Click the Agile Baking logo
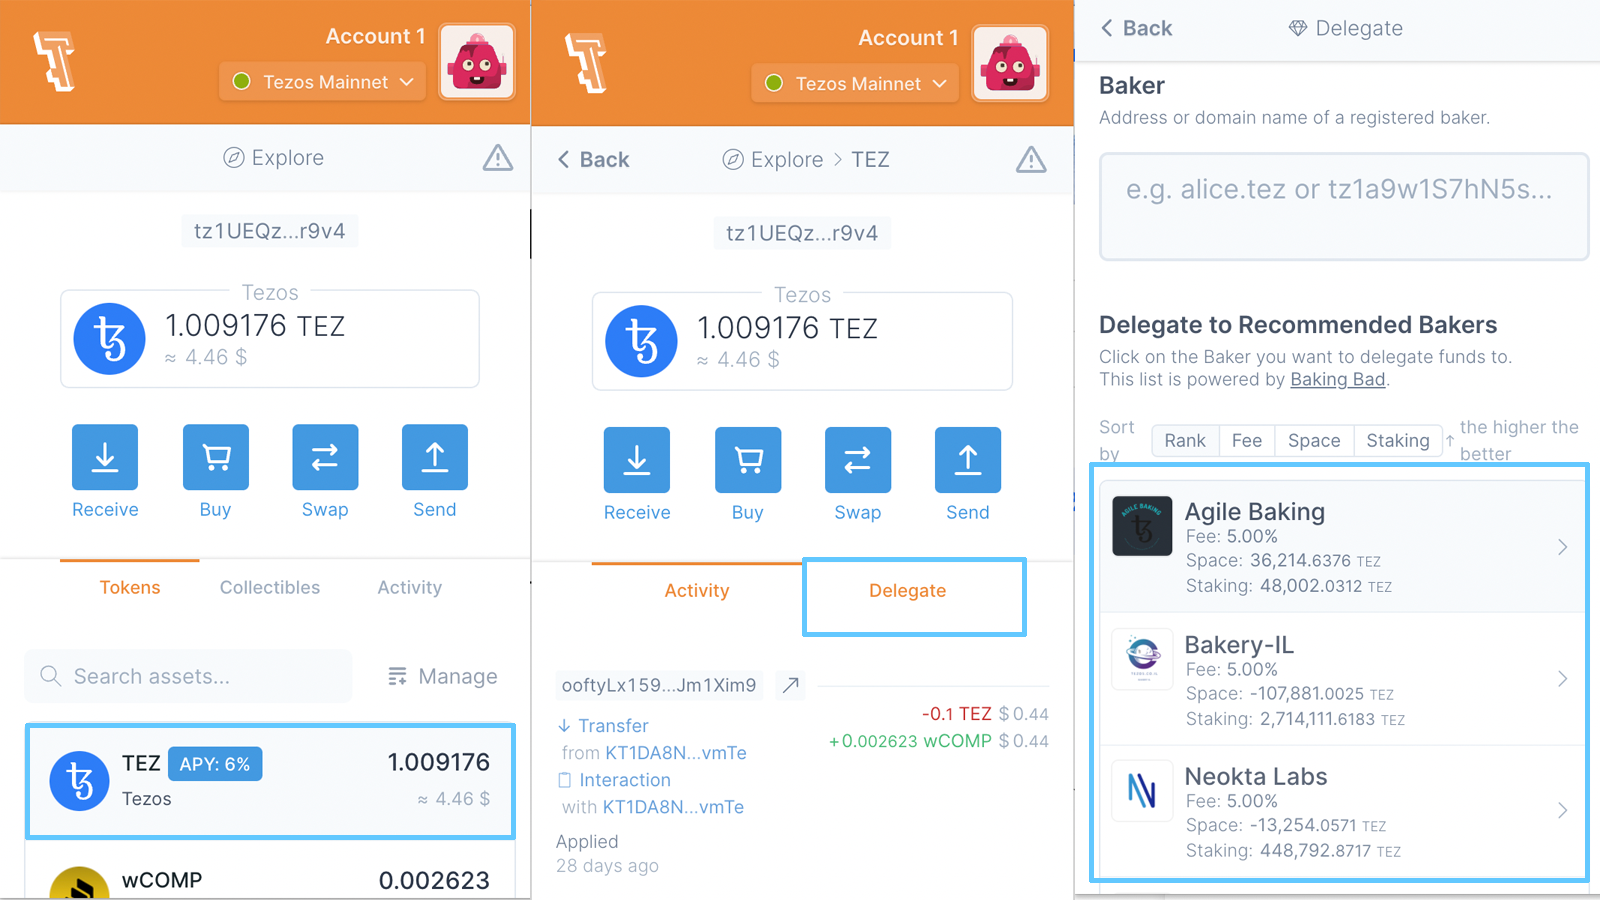Viewport: 1600px width, 900px height. (x=1142, y=526)
